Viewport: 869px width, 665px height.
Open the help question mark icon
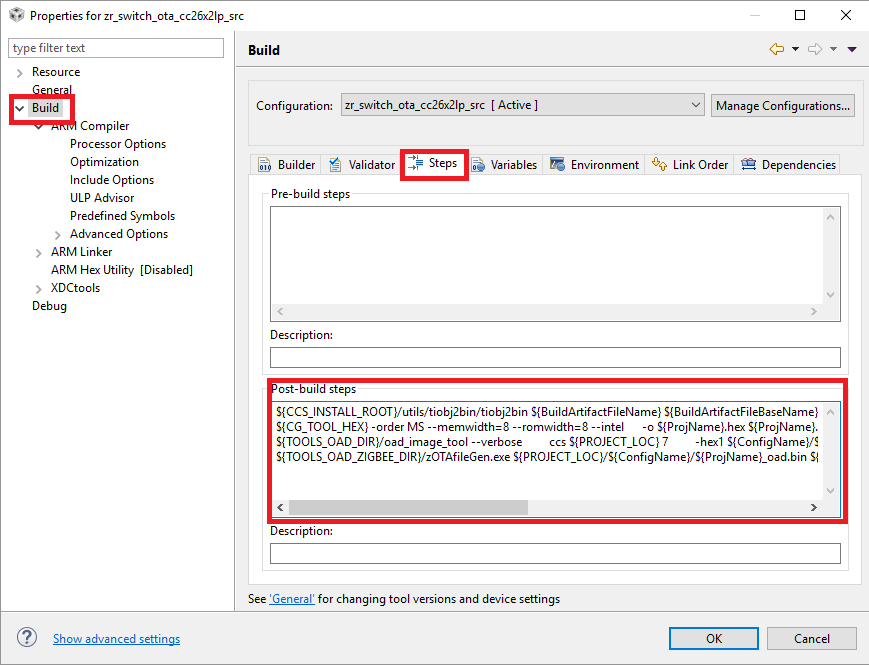(27, 638)
